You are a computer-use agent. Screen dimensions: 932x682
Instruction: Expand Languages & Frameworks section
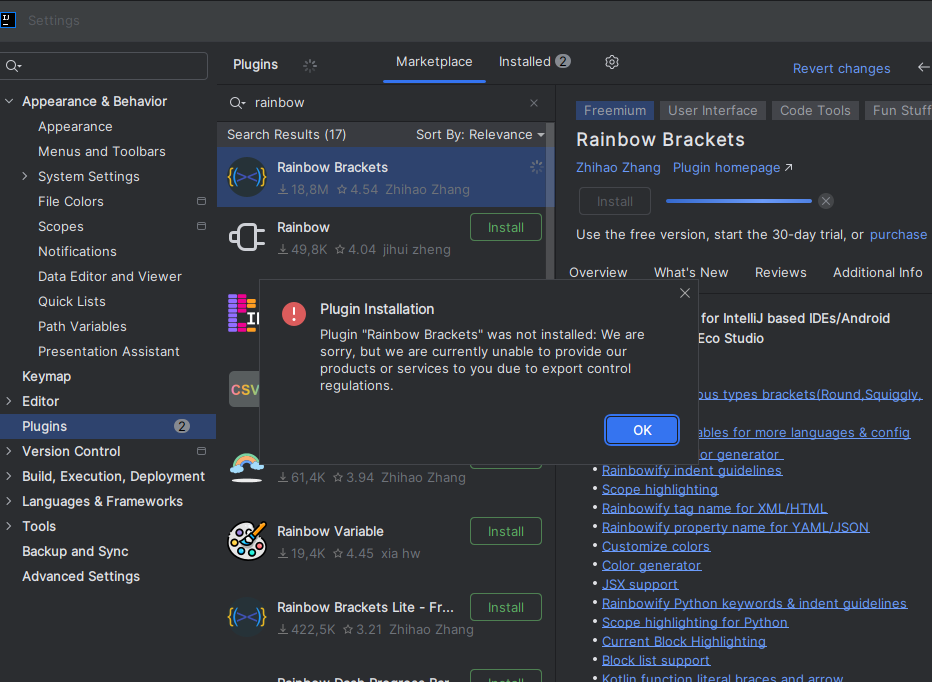pos(9,501)
